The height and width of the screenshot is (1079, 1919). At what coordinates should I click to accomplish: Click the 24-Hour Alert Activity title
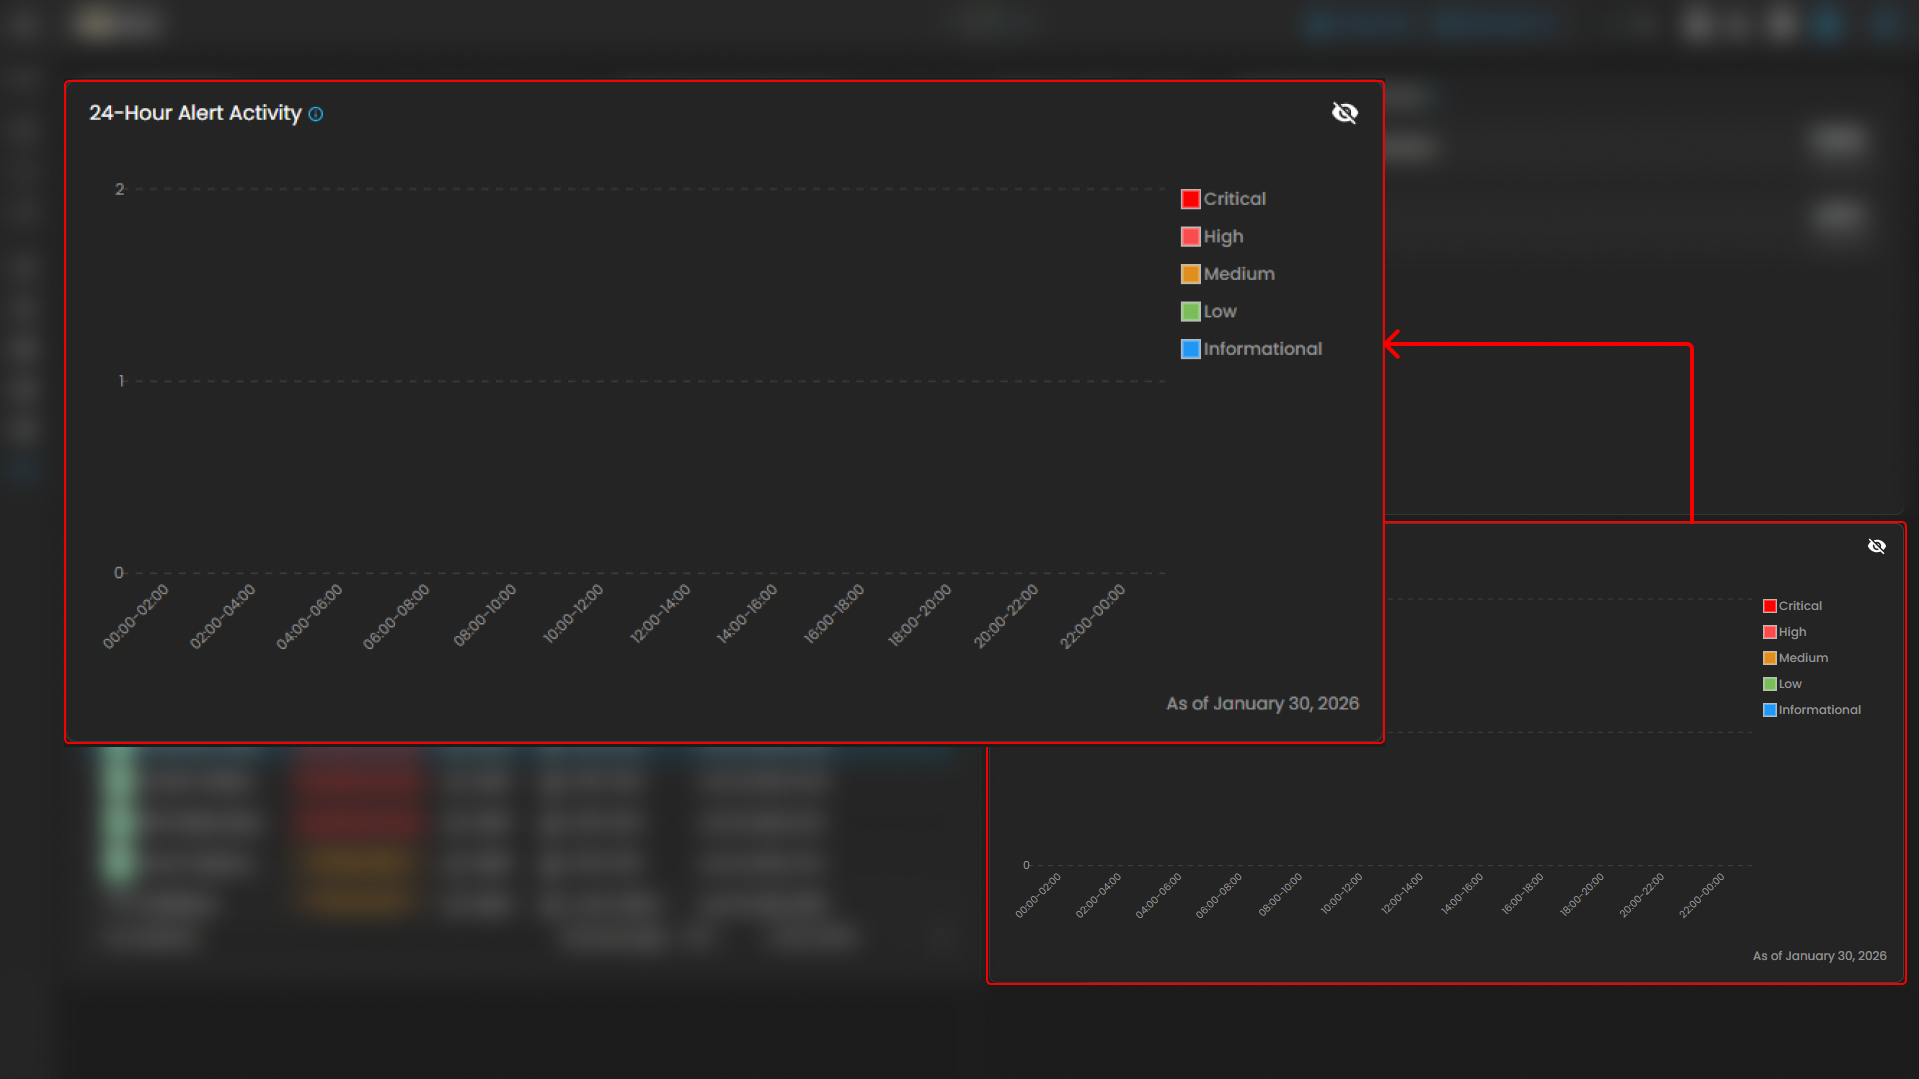tap(195, 113)
